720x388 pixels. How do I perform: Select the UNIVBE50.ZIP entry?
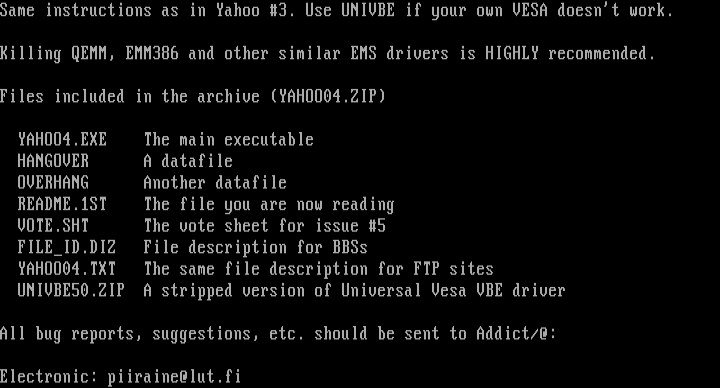[x=71, y=290]
